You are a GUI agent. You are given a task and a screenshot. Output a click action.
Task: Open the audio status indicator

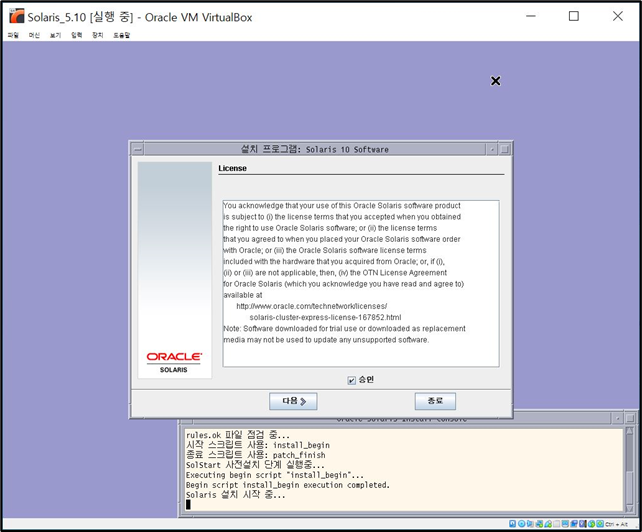[530, 524]
